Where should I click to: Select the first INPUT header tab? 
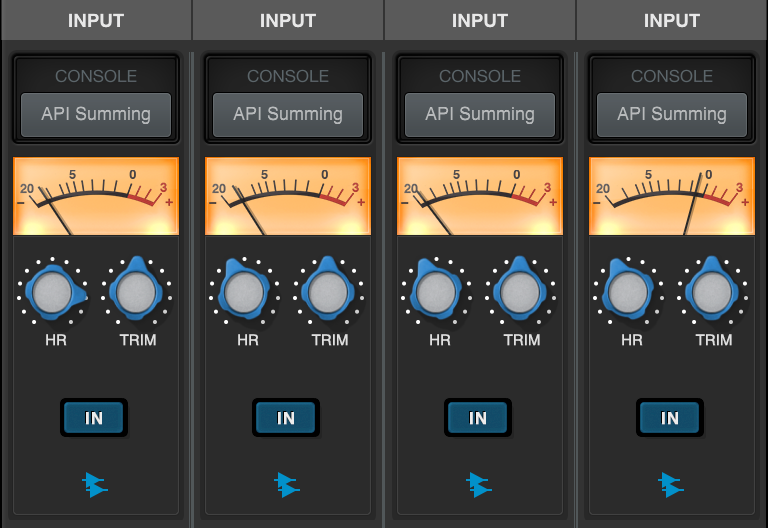[96, 20]
